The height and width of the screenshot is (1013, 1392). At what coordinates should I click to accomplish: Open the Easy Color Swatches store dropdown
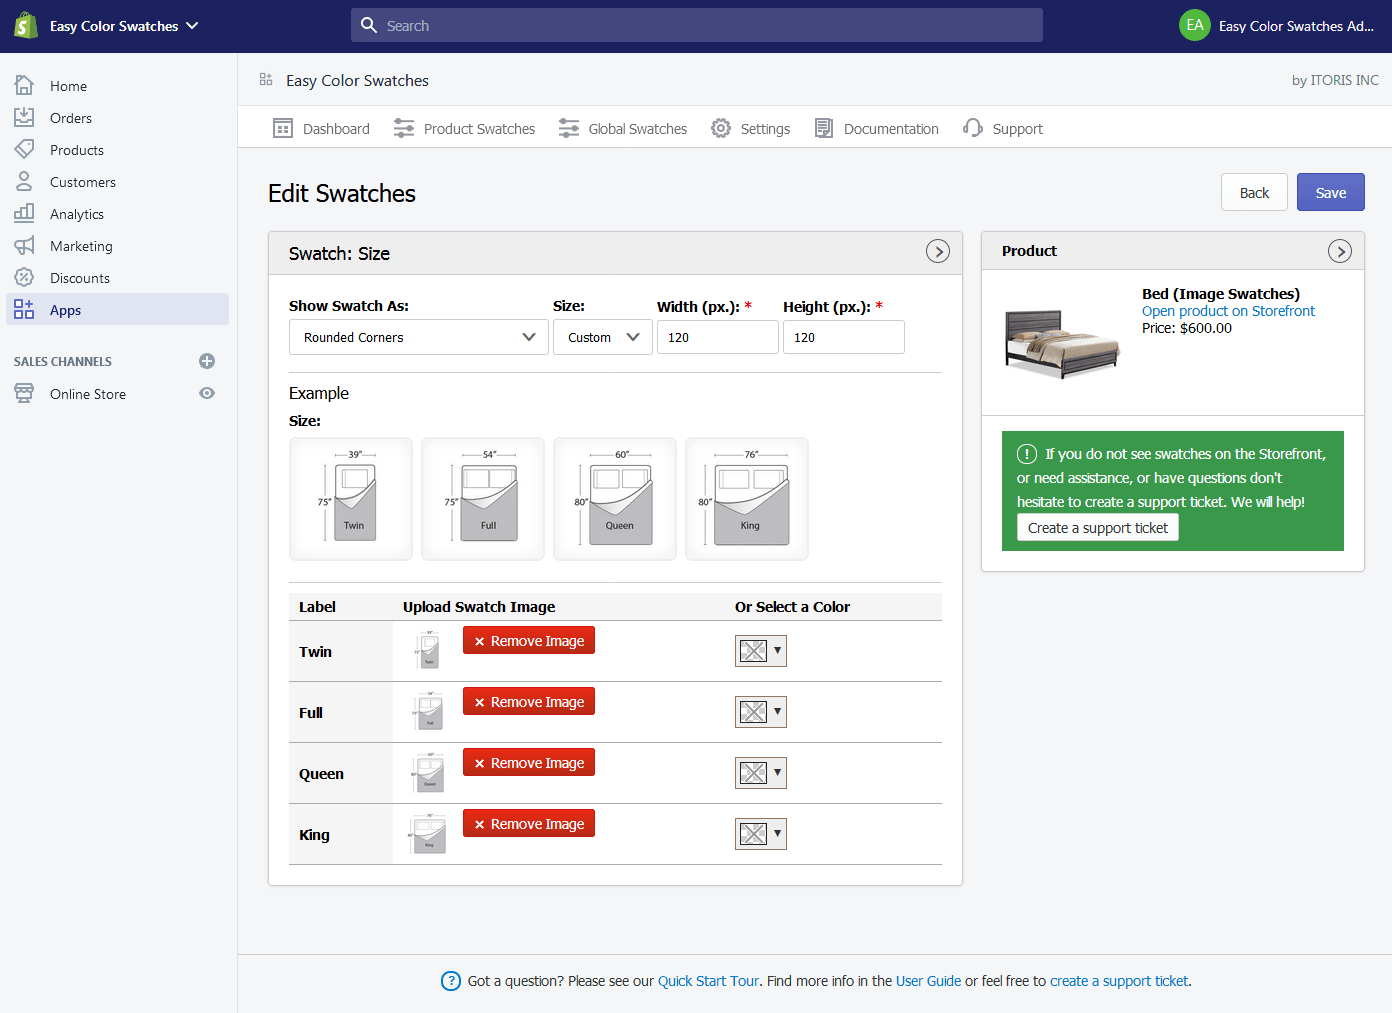tap(125, 26)
